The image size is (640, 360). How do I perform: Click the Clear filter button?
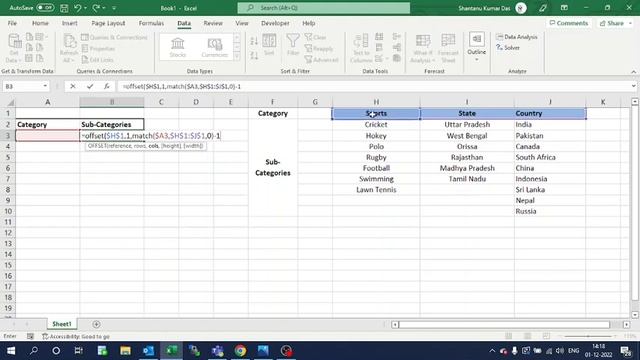point(316,37)
